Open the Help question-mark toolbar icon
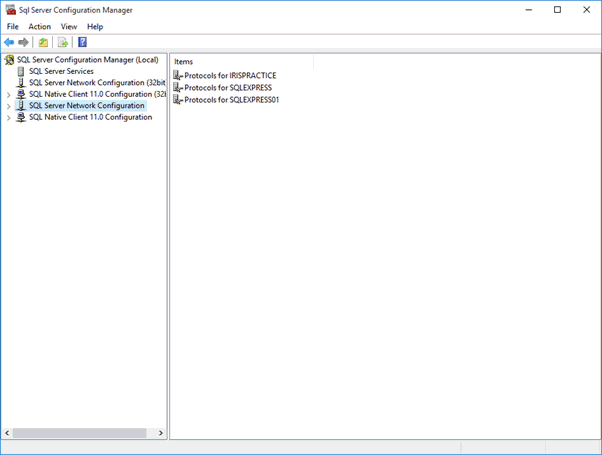The image size is (602, 455). (82, 42)
